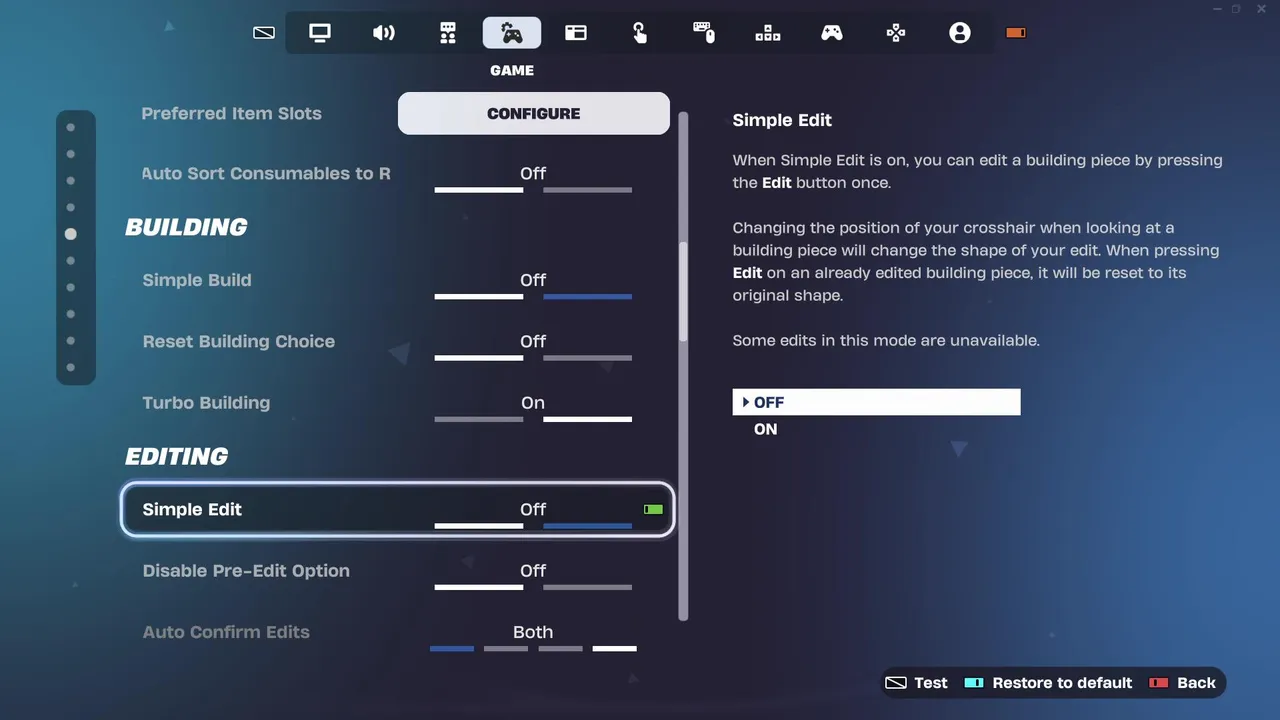
Task: Toggle the Simple Build setting to On
Action: coord(587,297)
